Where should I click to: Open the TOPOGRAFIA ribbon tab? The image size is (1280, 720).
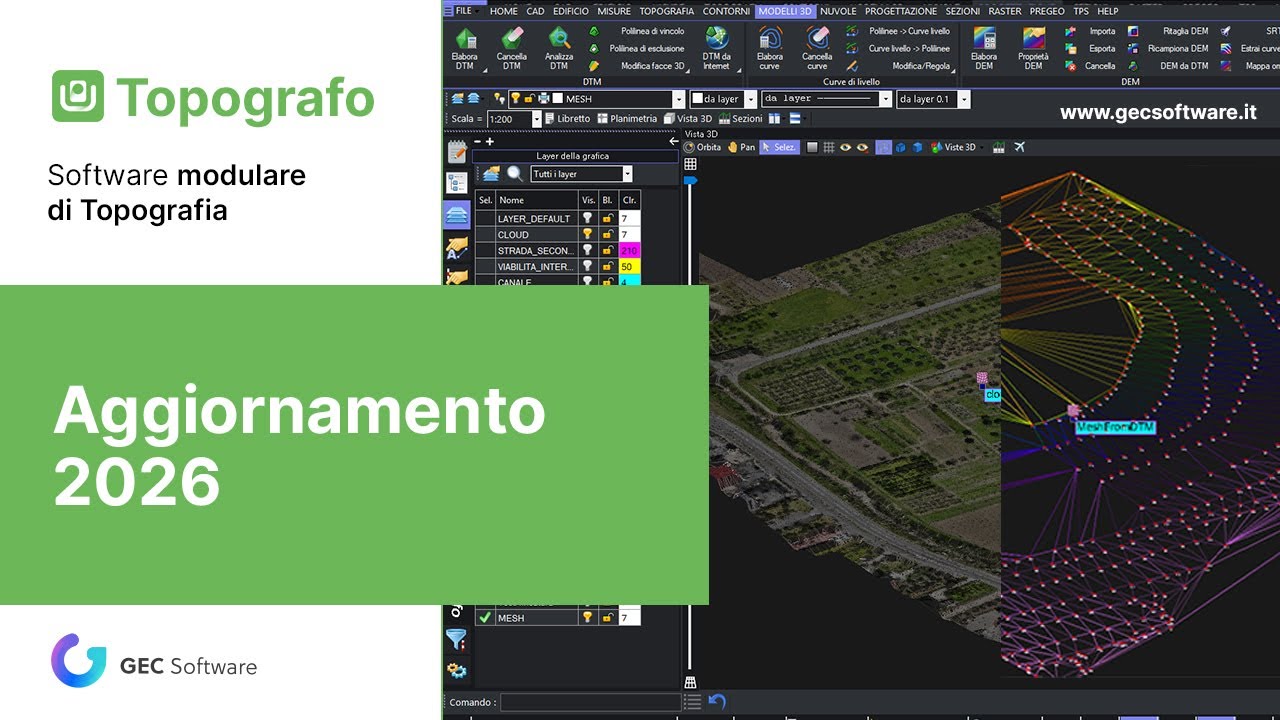coord(666,11)
